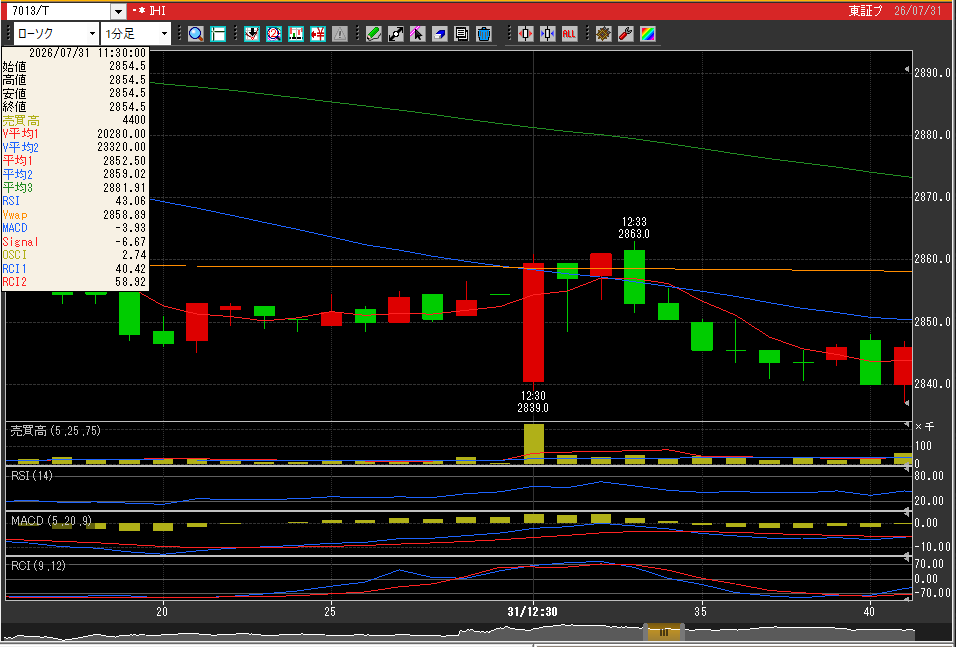Click the 安値 row in data box

pos(74,93)
